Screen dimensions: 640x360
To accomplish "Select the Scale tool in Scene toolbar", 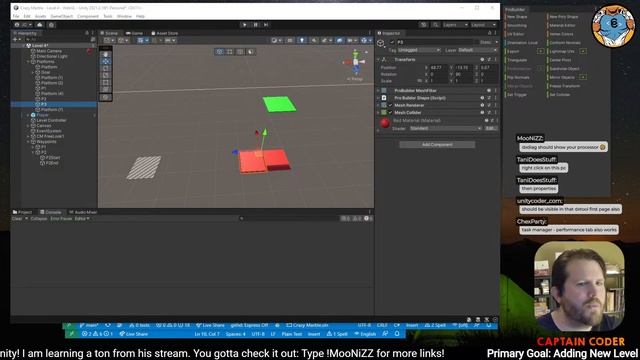I will tap(106, 75).
